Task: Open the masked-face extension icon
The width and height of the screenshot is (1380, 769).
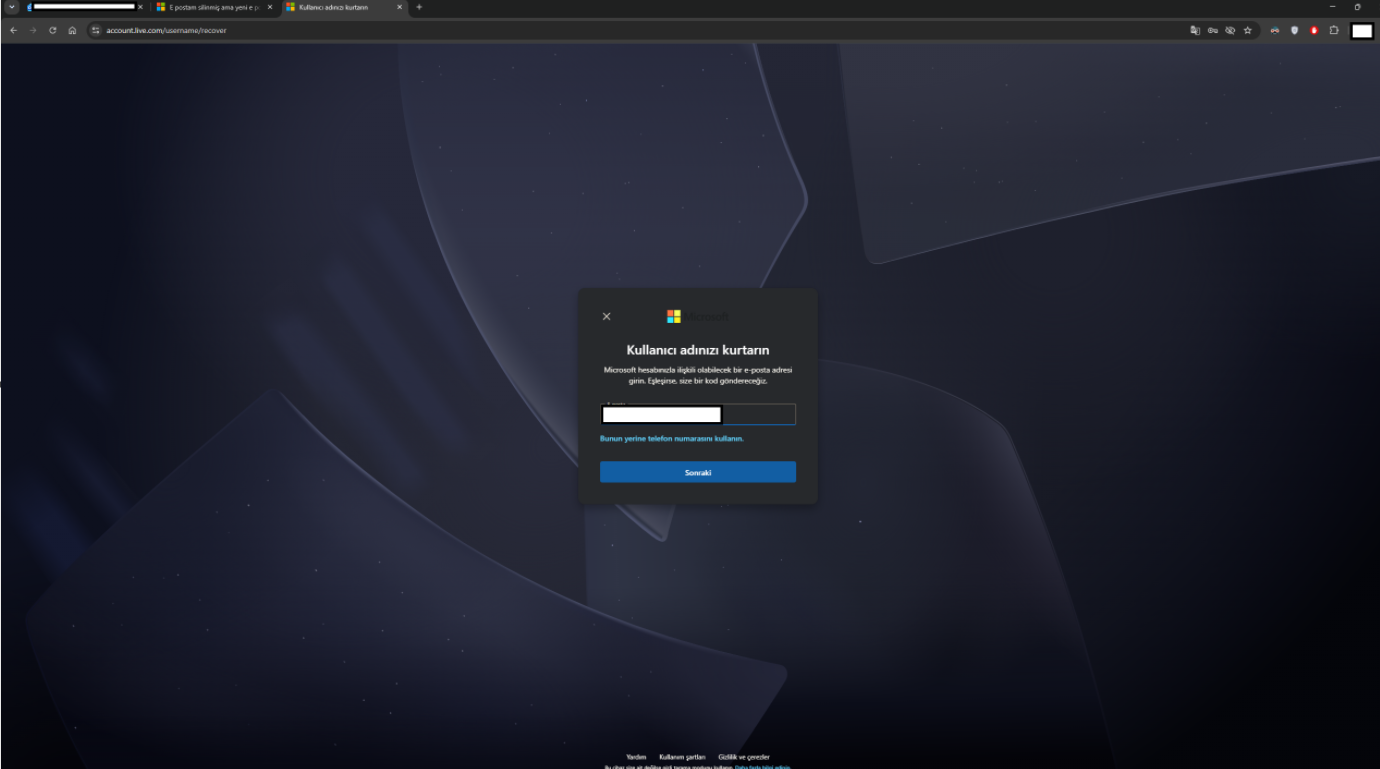Action: coord(1275,30)
